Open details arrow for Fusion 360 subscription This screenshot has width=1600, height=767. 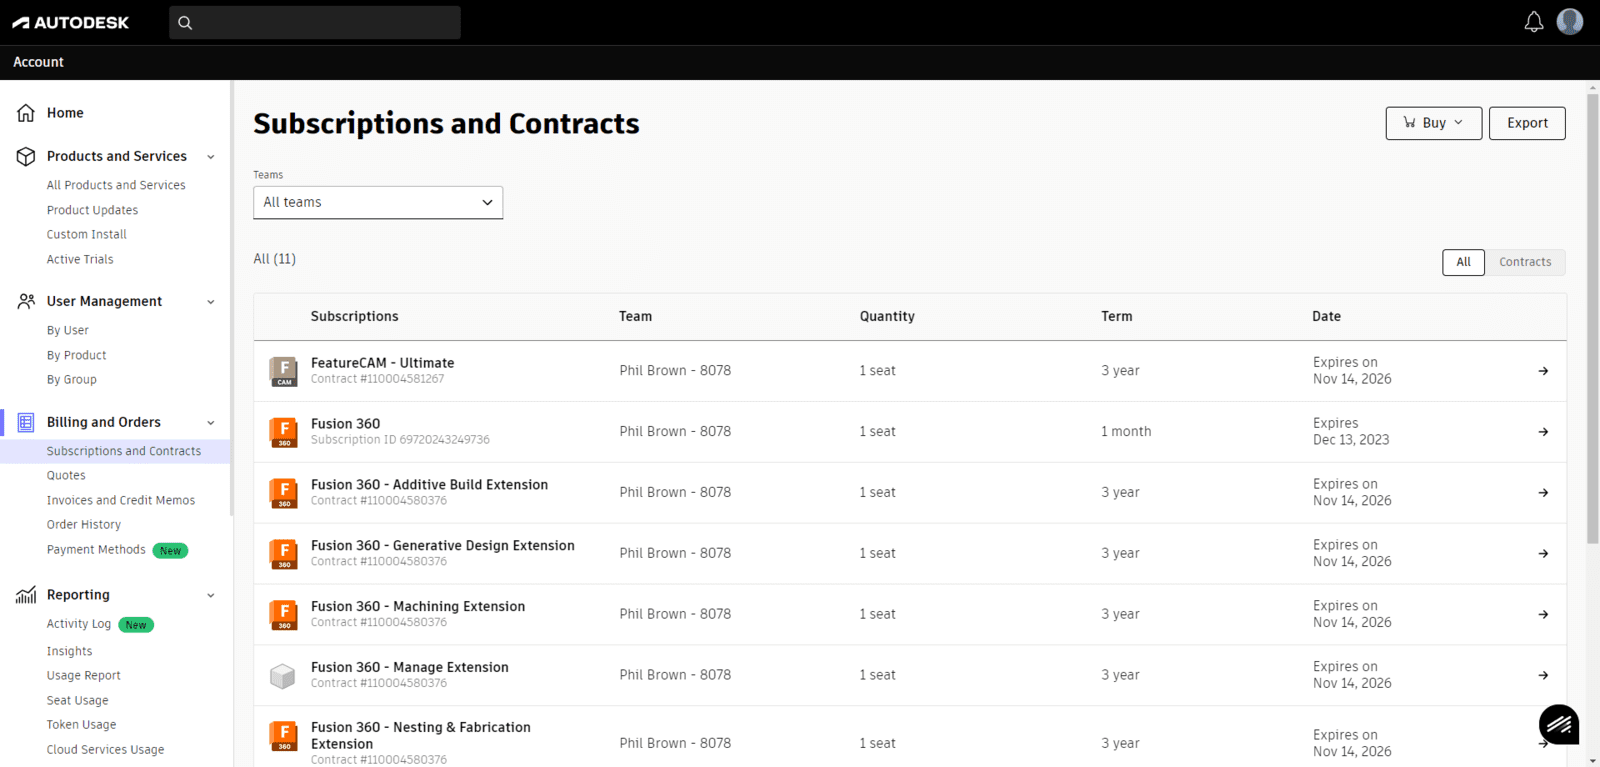click(x=1543, y=432)
